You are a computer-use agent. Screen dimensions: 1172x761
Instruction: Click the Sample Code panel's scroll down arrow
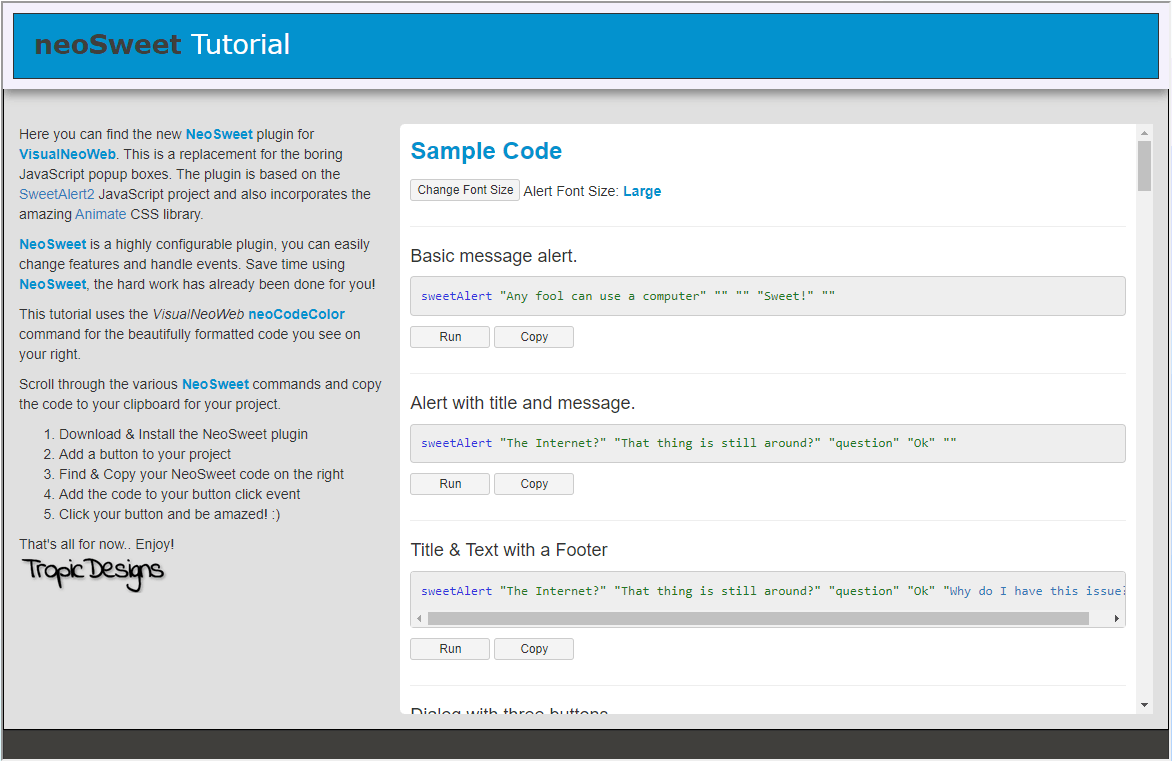1144,705
